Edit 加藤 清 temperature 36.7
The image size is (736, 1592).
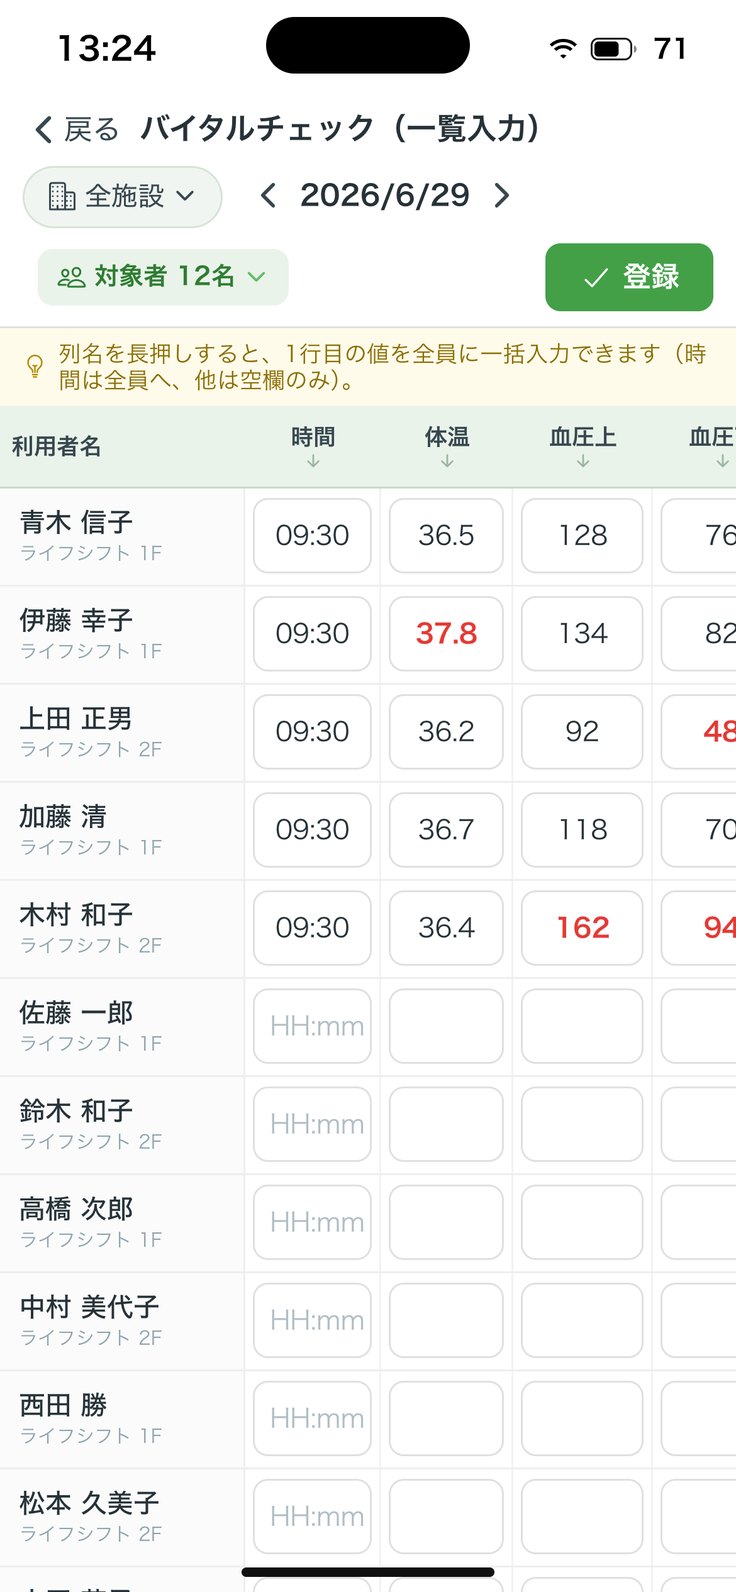pos(446,830)
